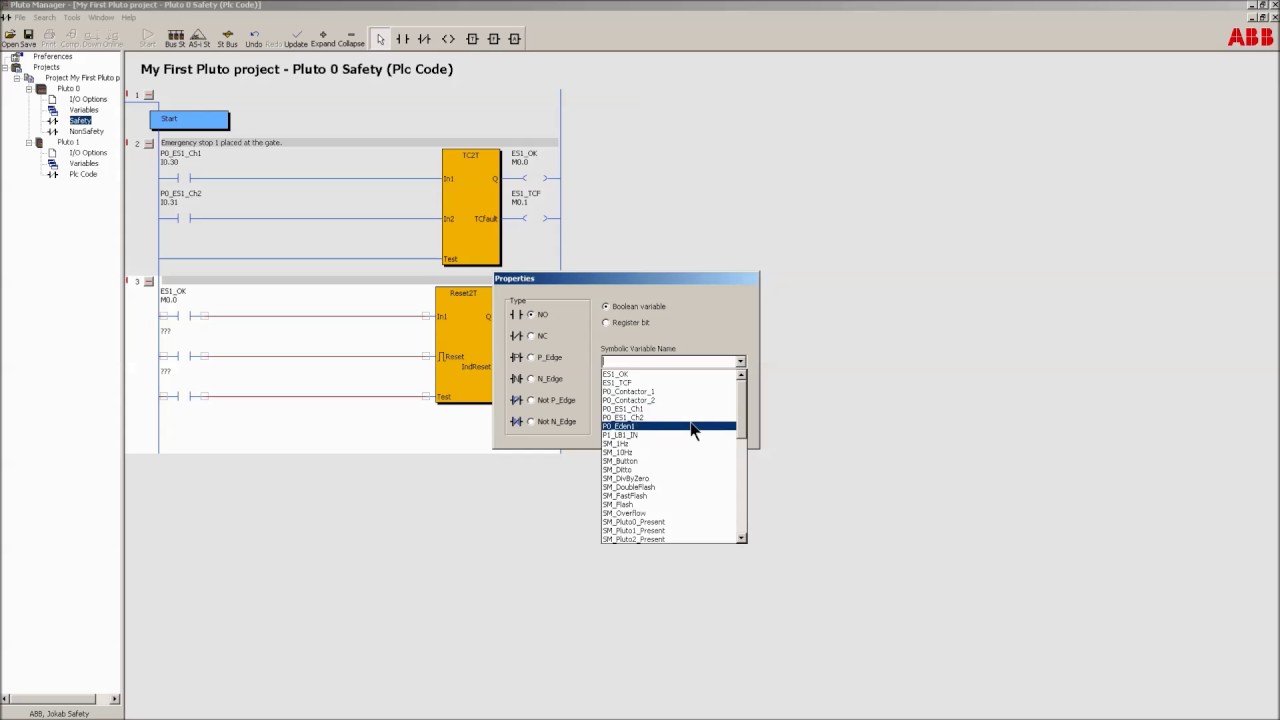The image size is (1280, 720).
Task: Click the Pluto 0 device icon
Action: [x=41, y=88]
